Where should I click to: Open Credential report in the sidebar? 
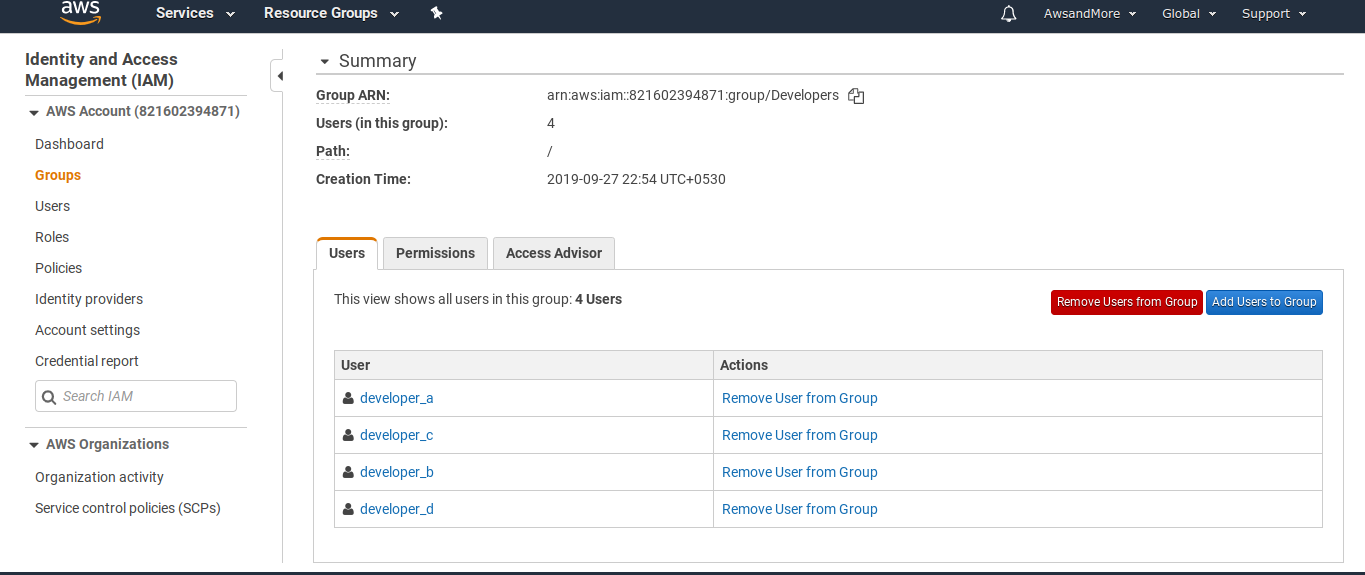(87, 361)
